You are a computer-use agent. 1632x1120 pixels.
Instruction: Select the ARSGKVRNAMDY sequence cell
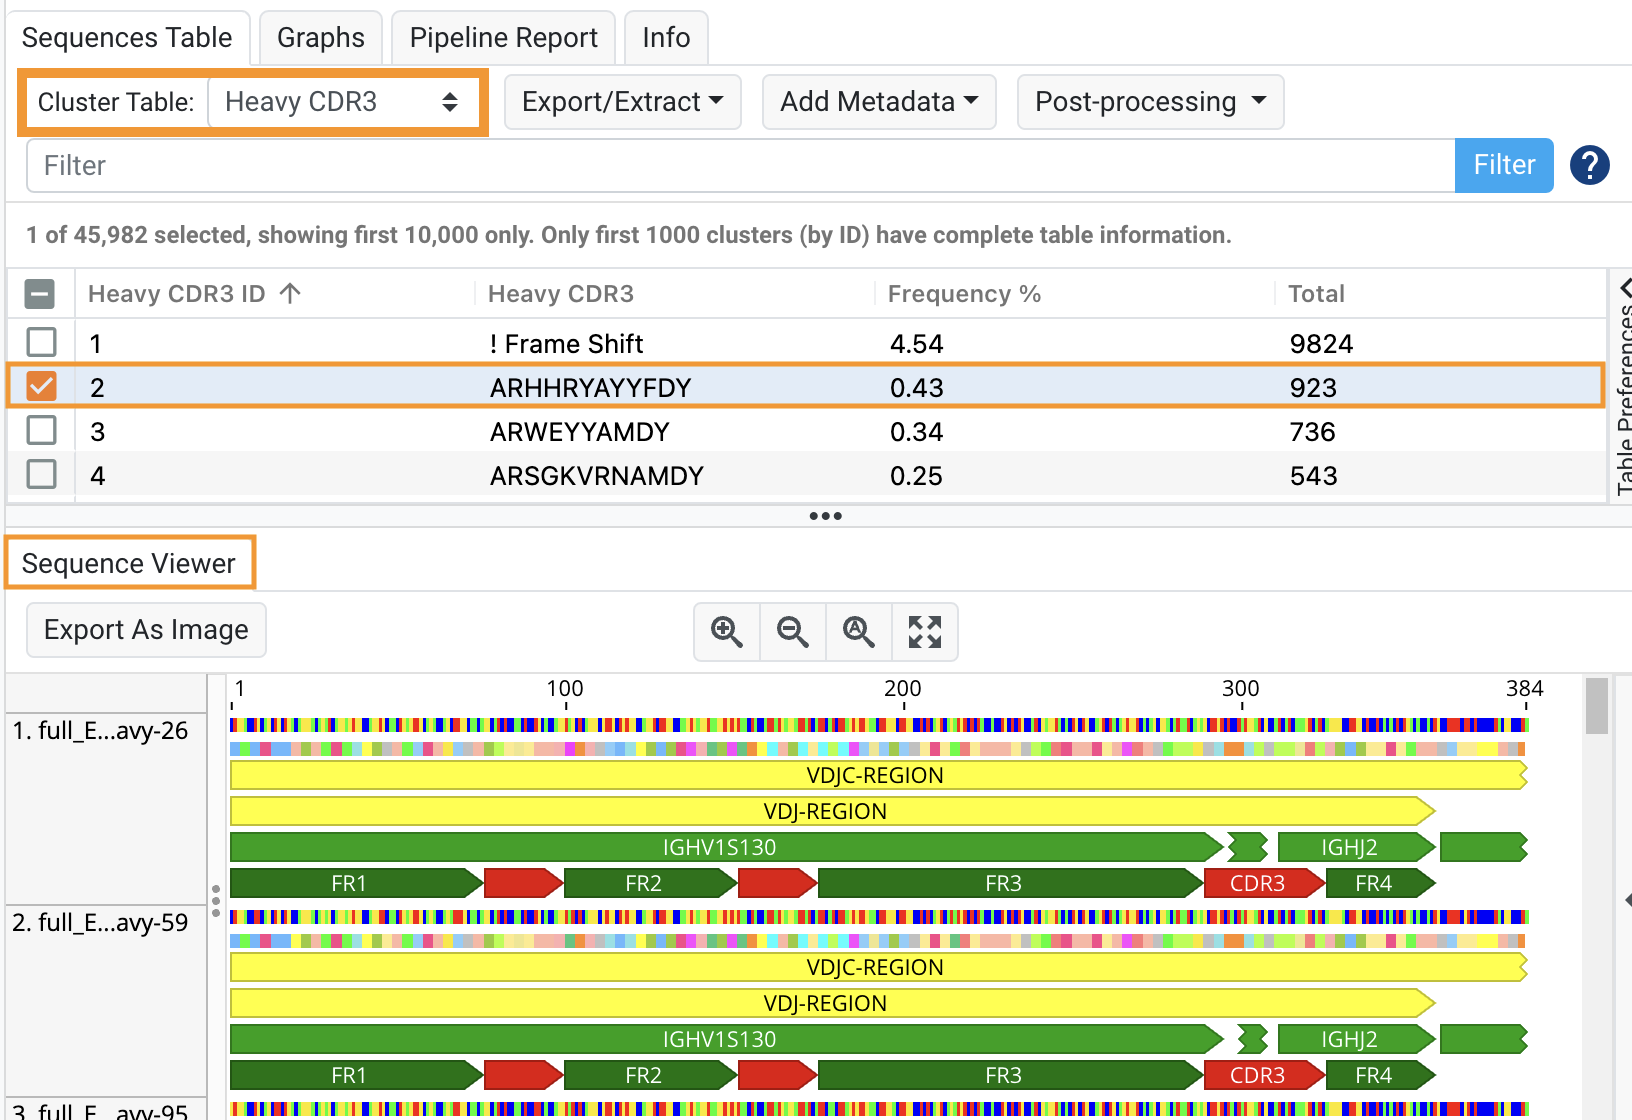point(597,476)
